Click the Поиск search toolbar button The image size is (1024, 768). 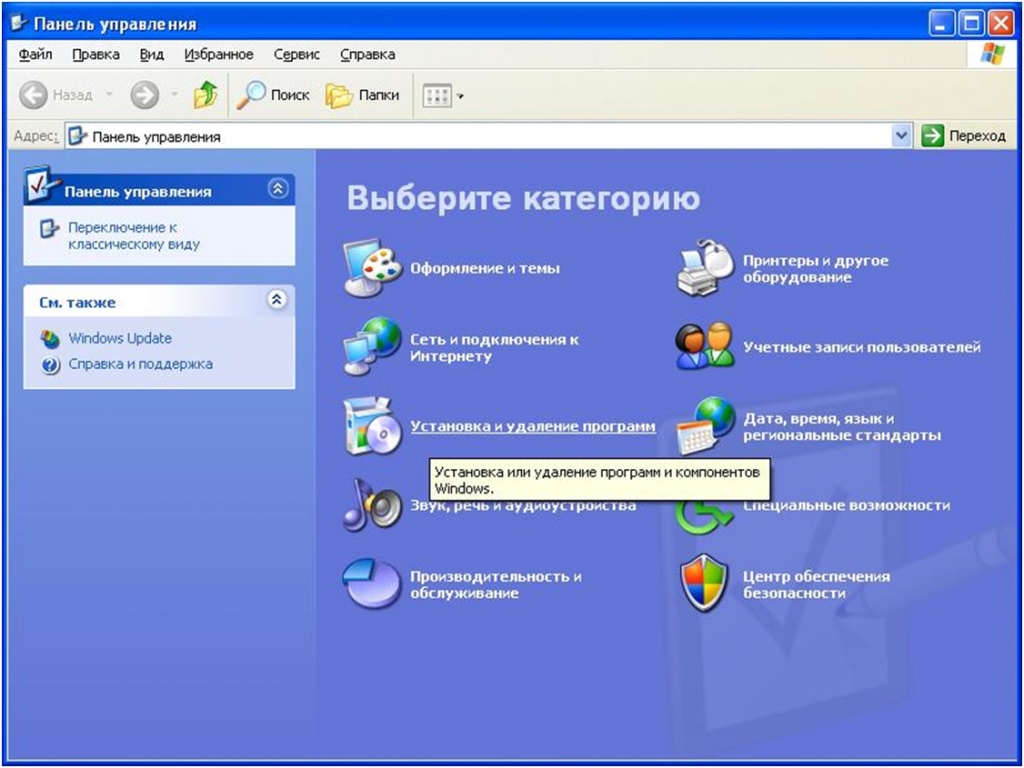click(274, 95)
